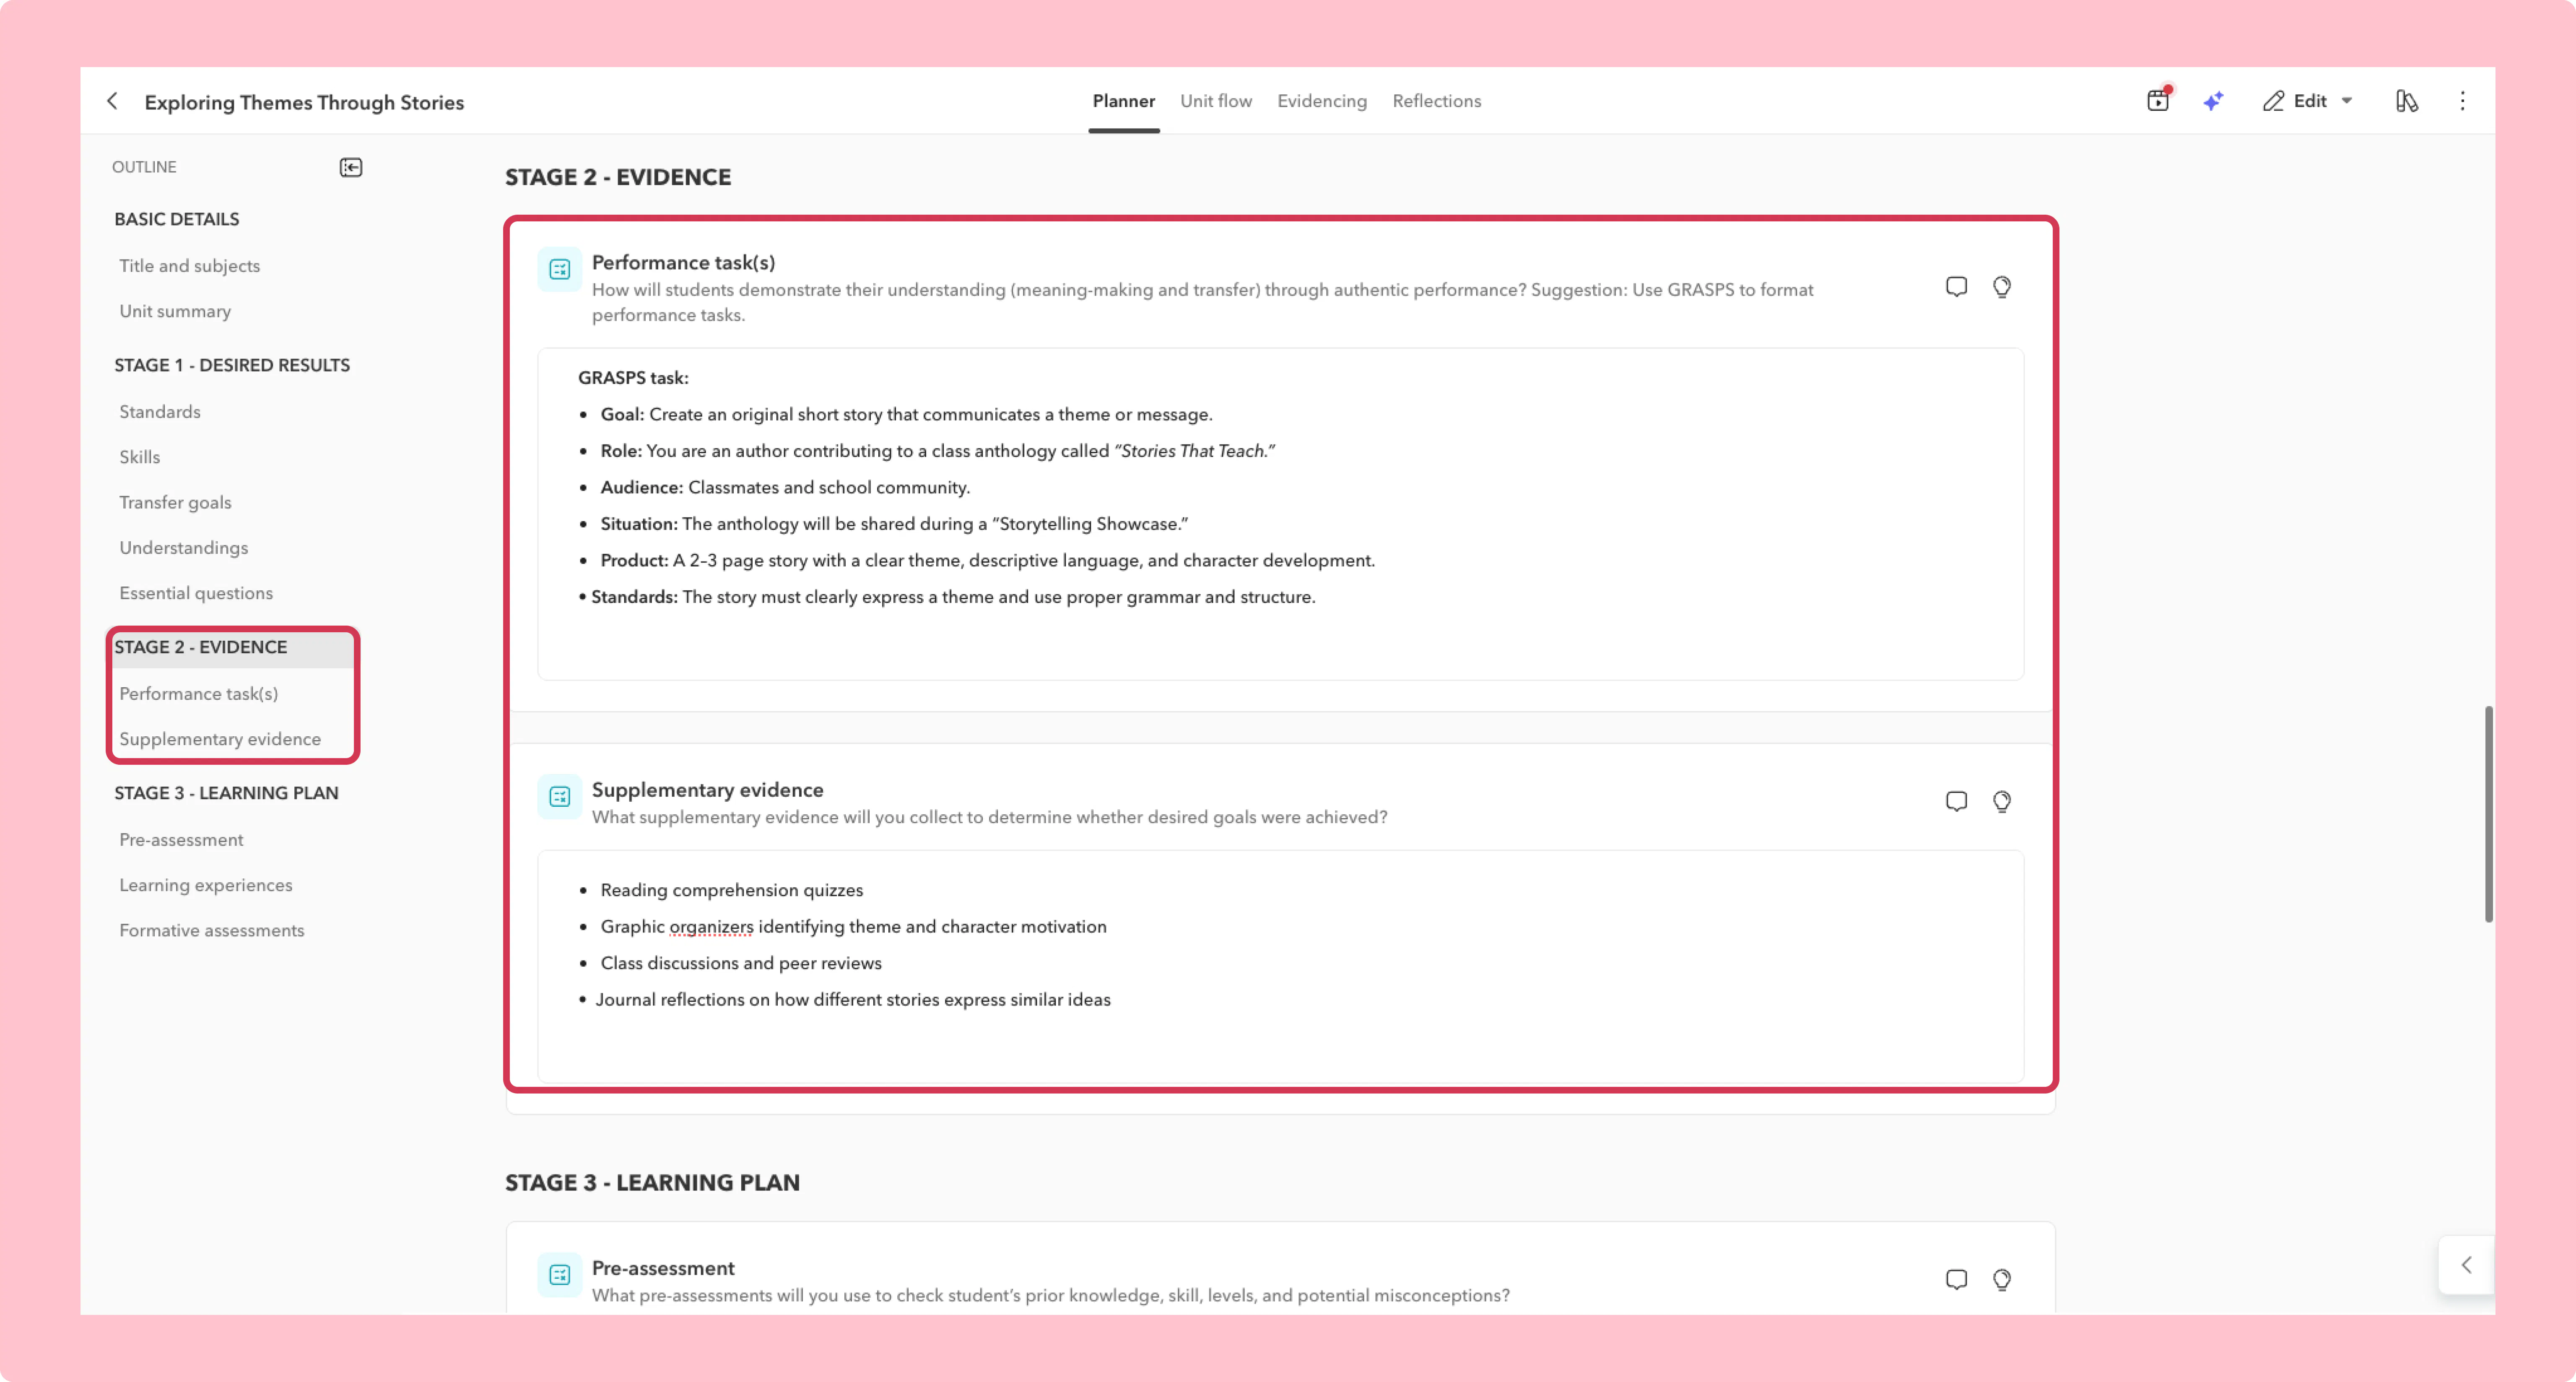Go to Title and subjects in outline

tap(189, 266)
